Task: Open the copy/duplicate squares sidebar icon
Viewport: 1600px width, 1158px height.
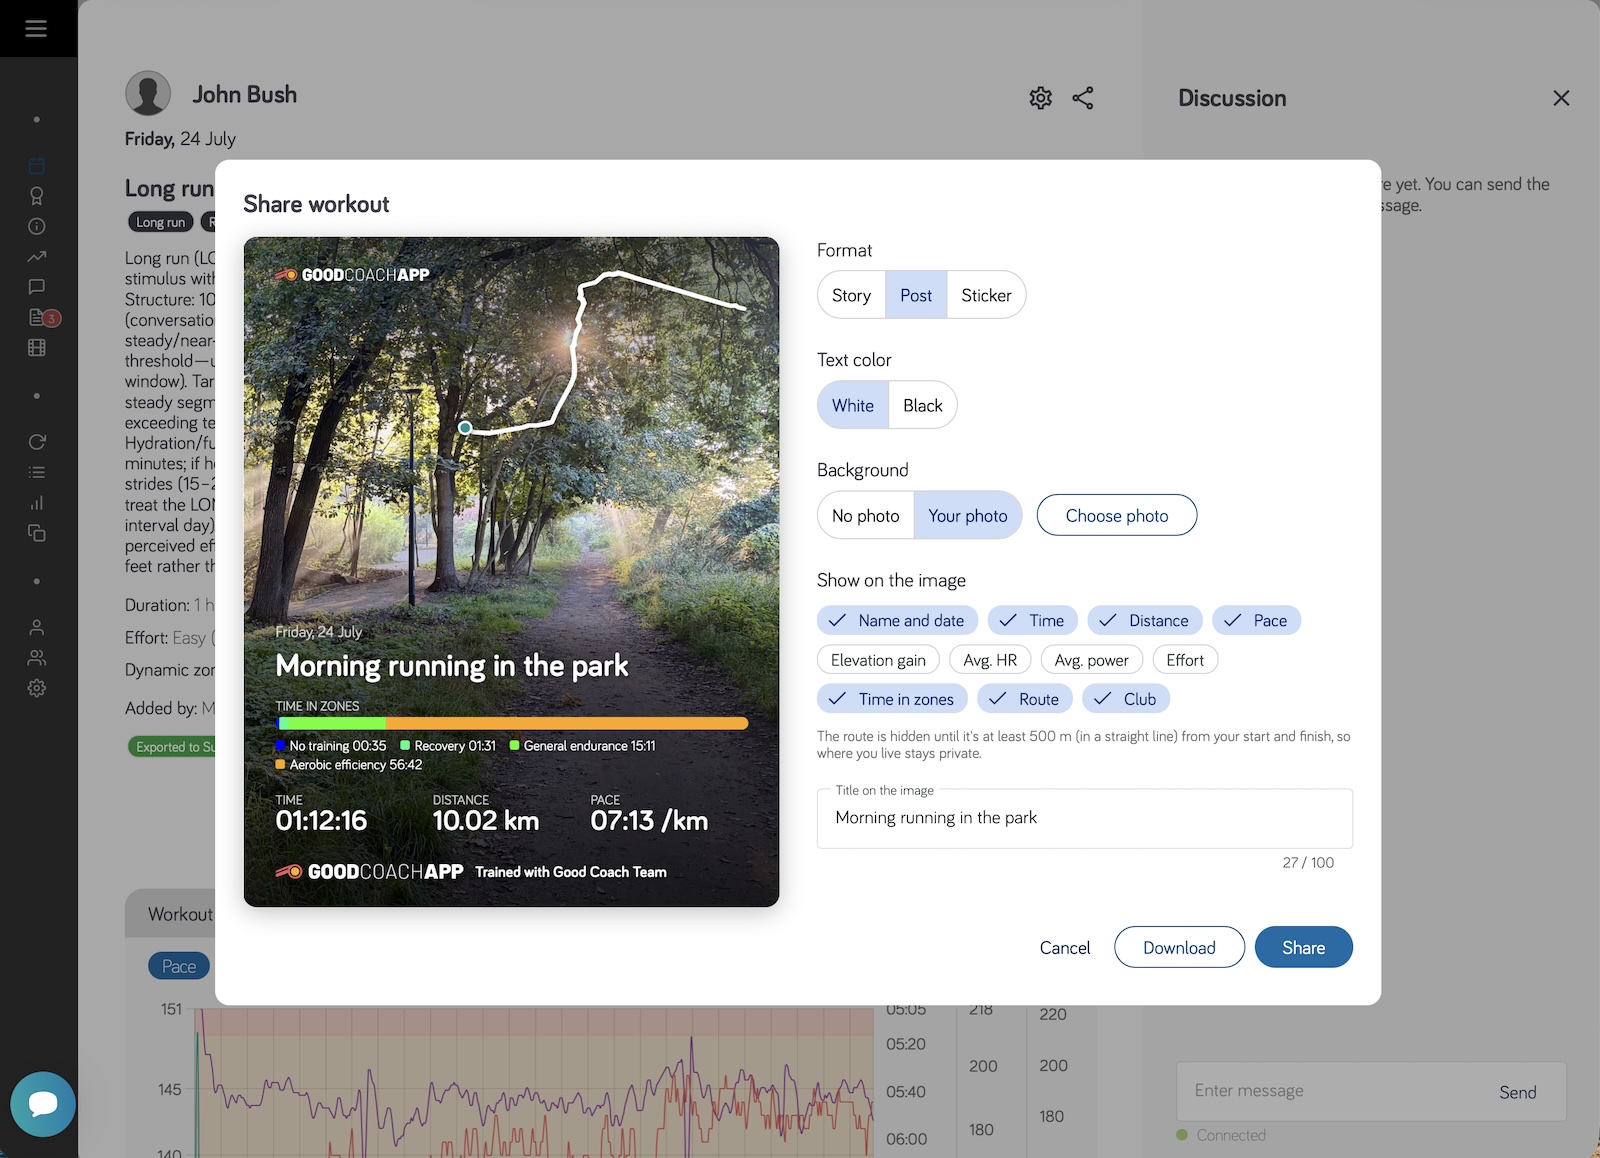Action: [x=37, y=533]
